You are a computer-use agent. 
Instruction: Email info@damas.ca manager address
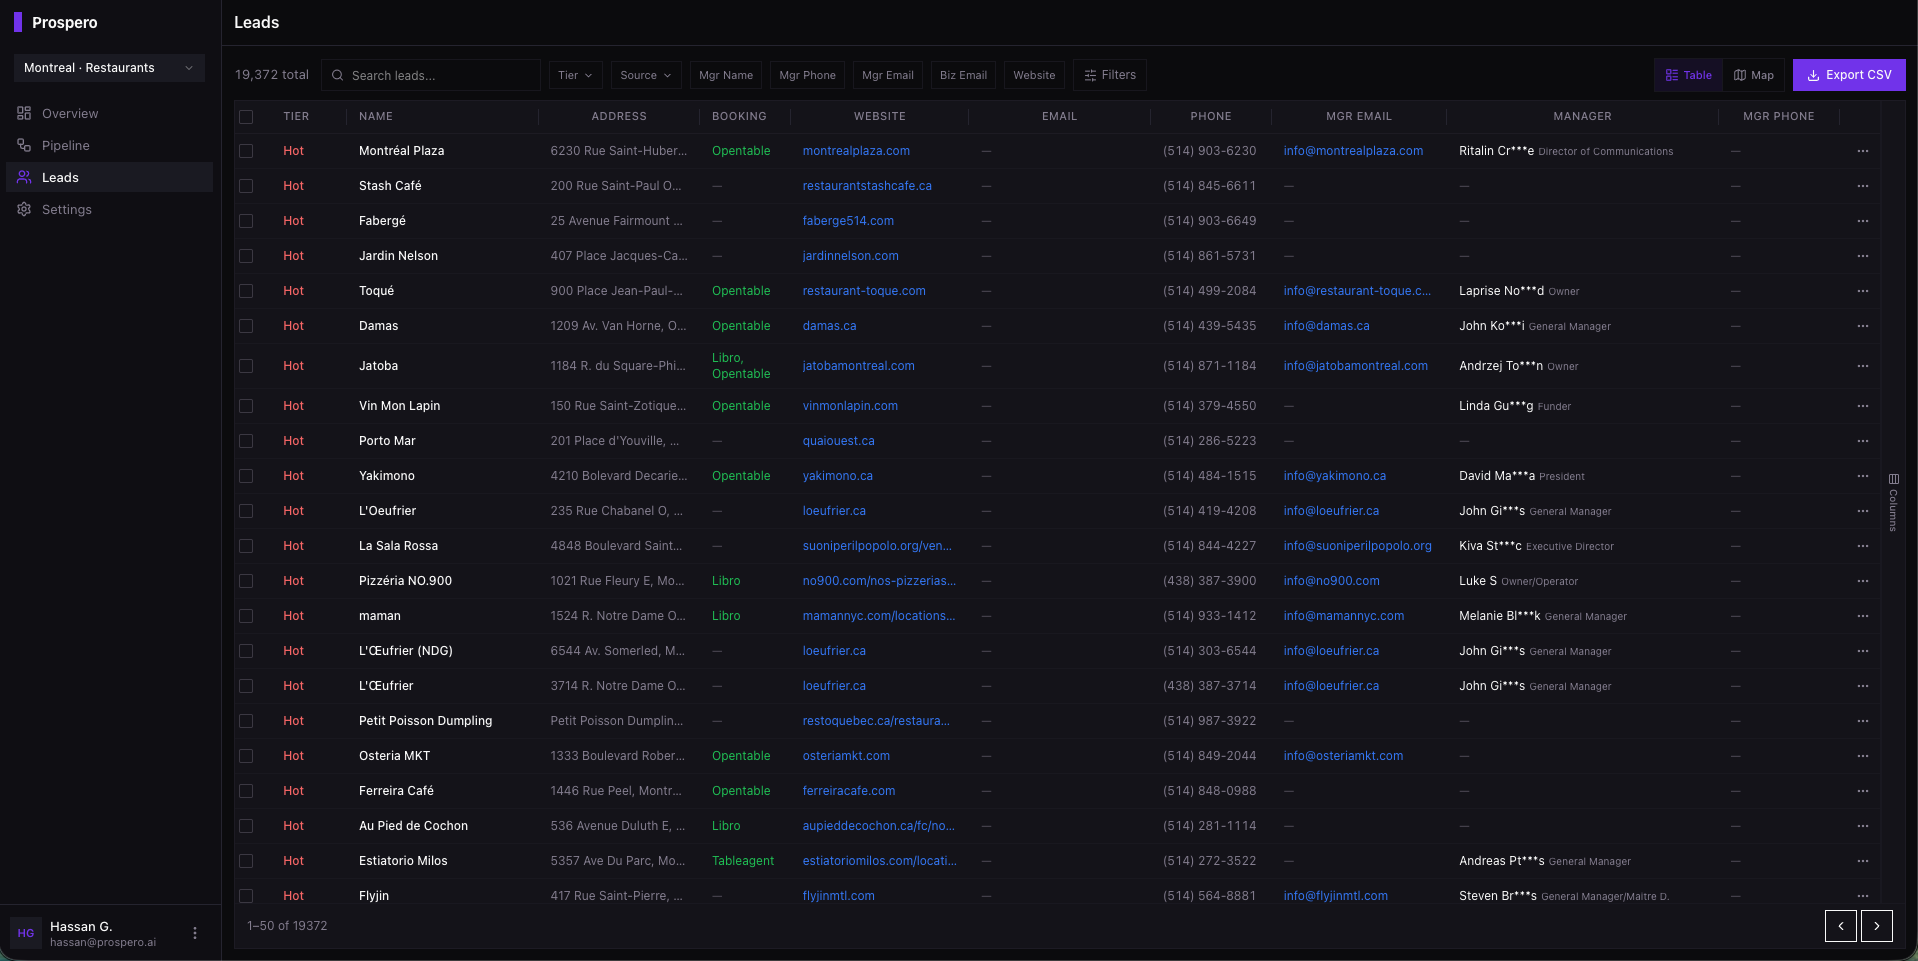[x=1326, y=326]
